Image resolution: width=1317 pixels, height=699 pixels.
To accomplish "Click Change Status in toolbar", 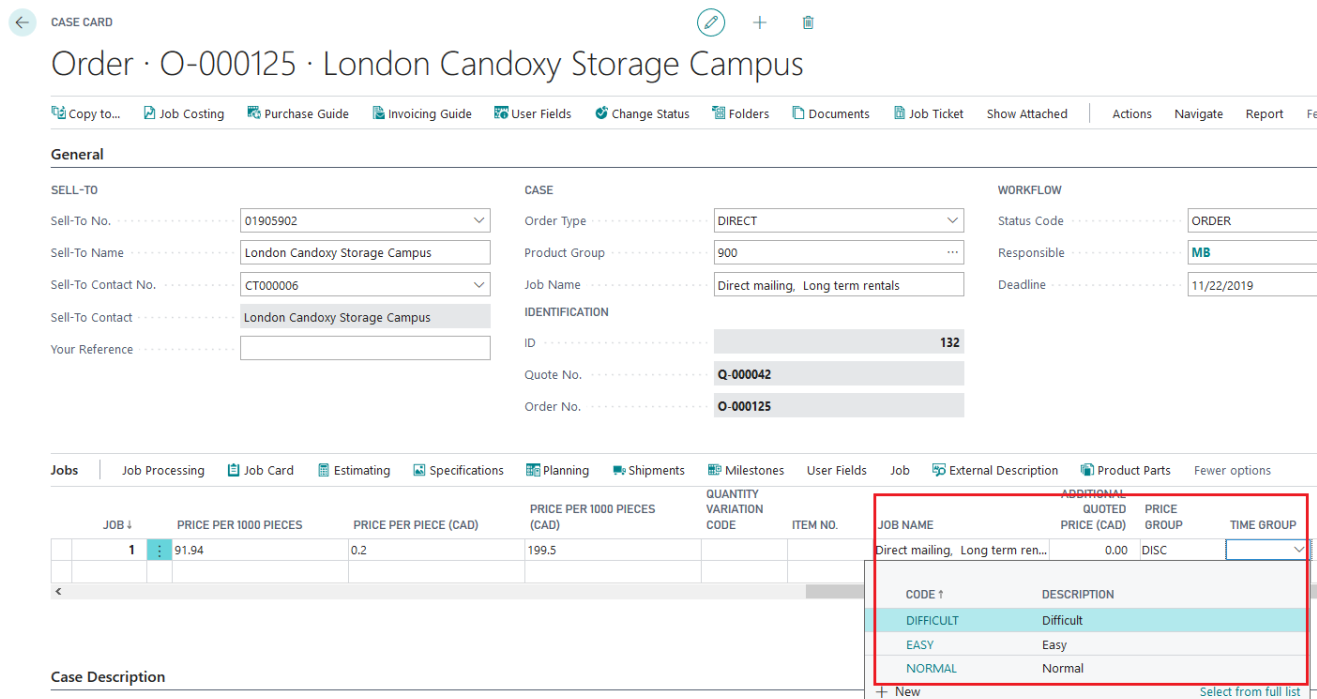I will click(642, 114).
